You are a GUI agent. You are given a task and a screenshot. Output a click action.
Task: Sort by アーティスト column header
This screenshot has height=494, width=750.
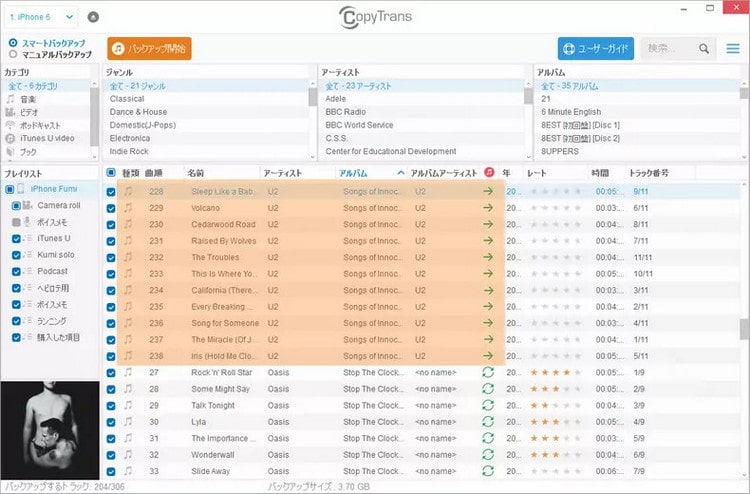[282, 173]
